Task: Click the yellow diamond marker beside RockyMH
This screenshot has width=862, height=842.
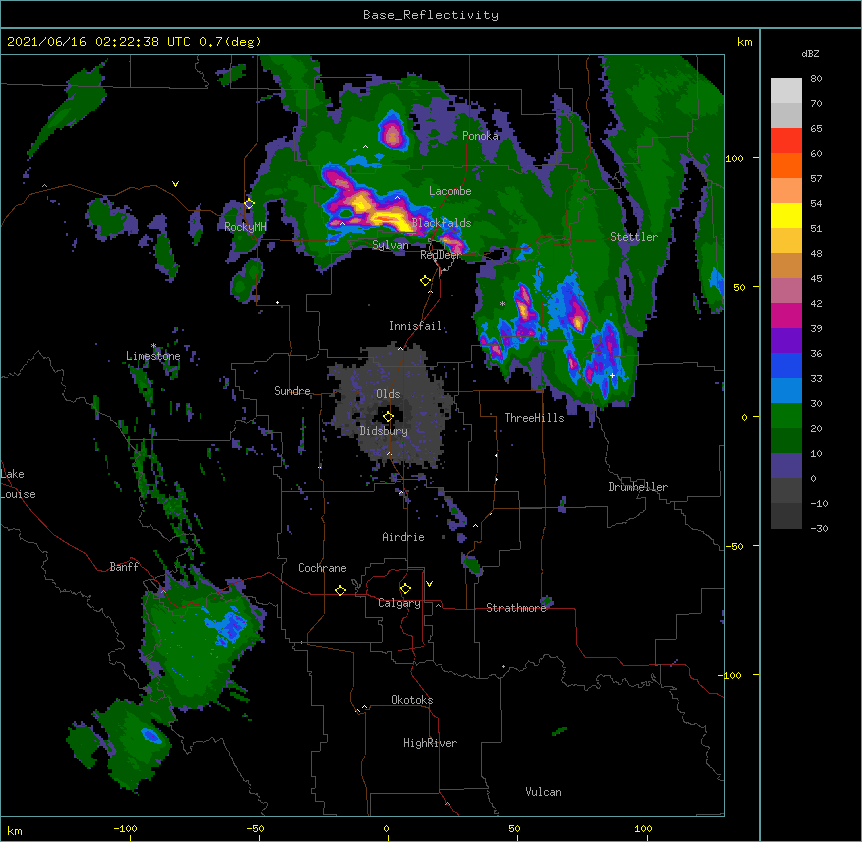Action: [x=249, y=204]
